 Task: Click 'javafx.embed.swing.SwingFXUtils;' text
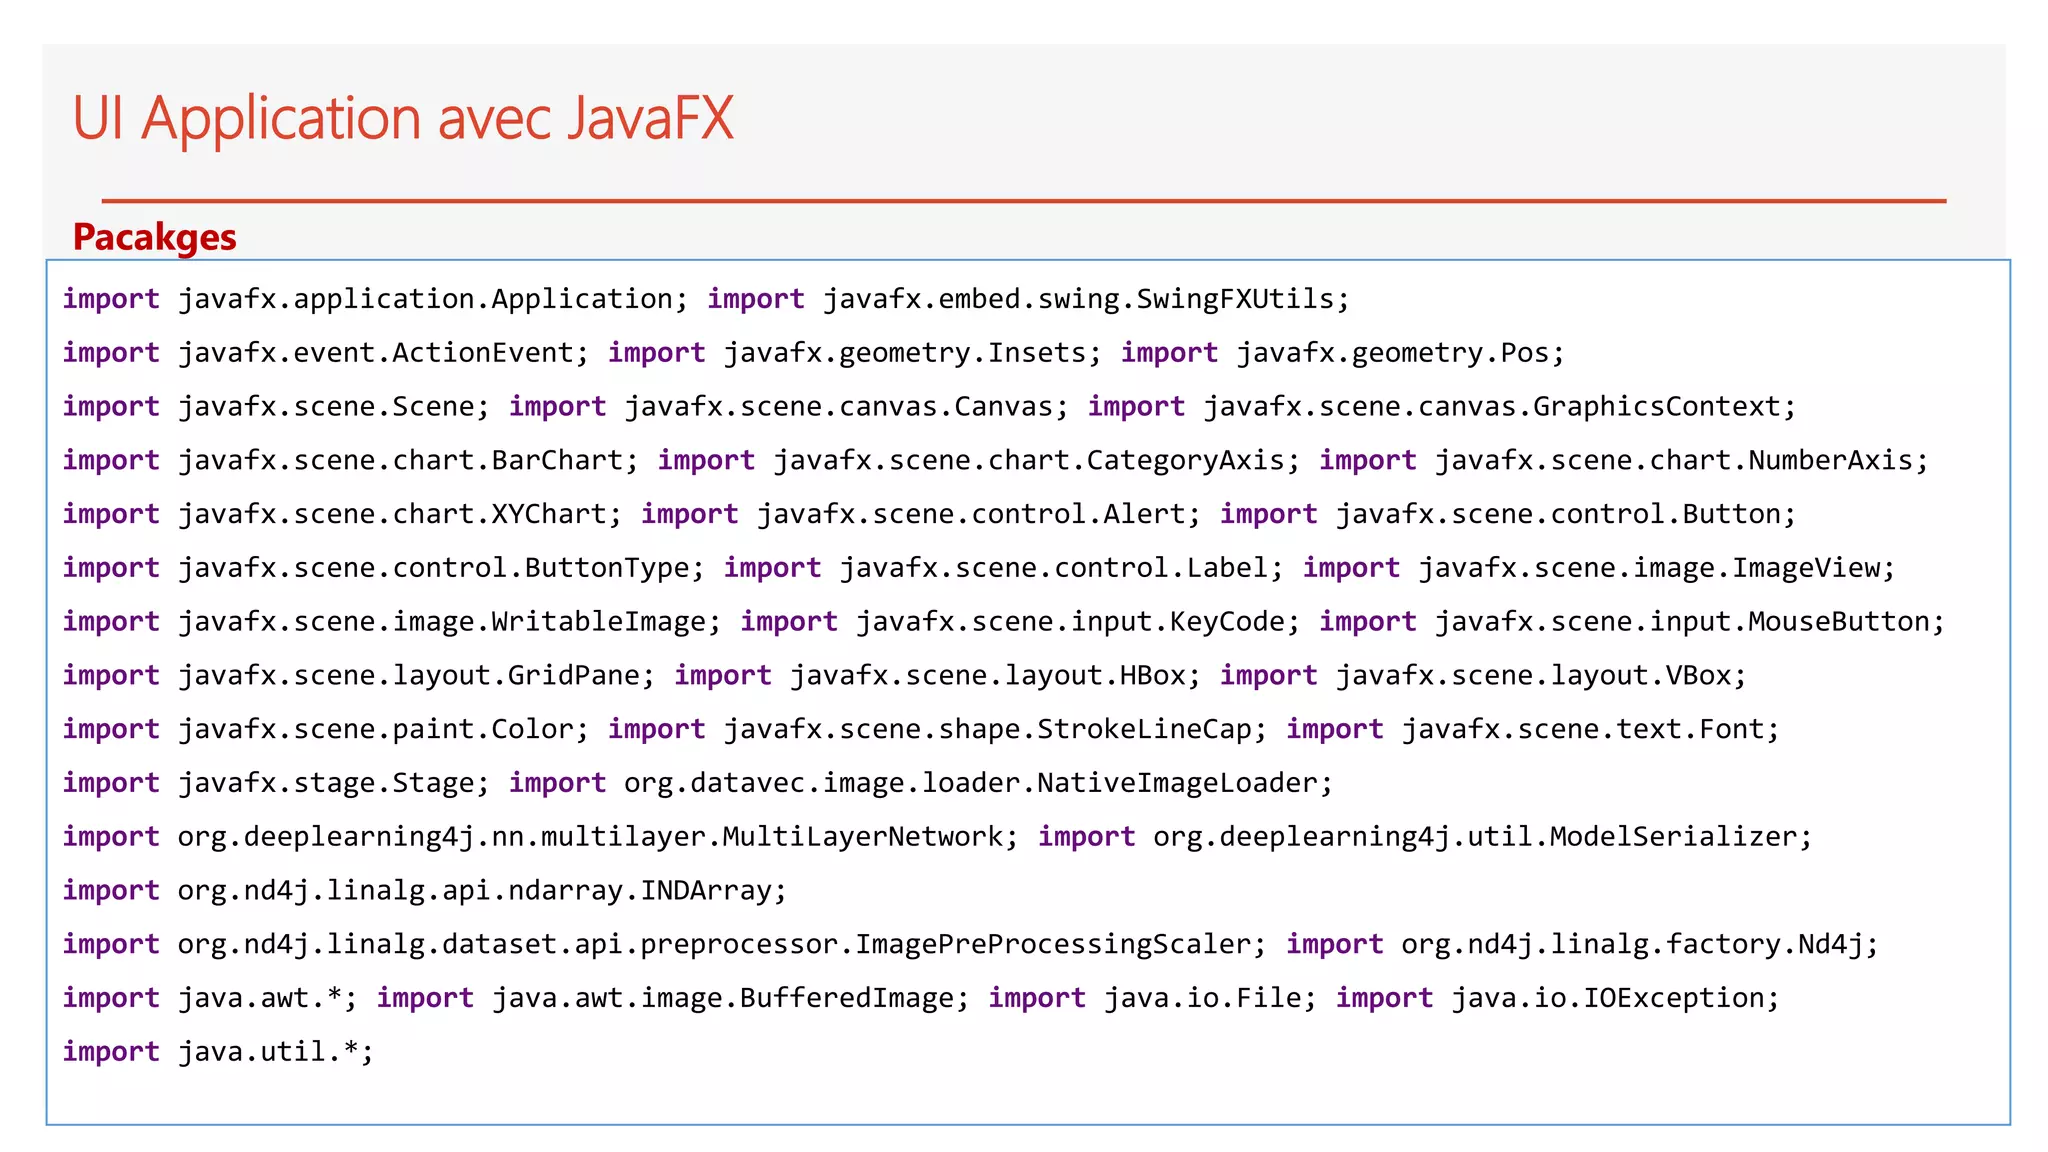tap(1087, 299)
